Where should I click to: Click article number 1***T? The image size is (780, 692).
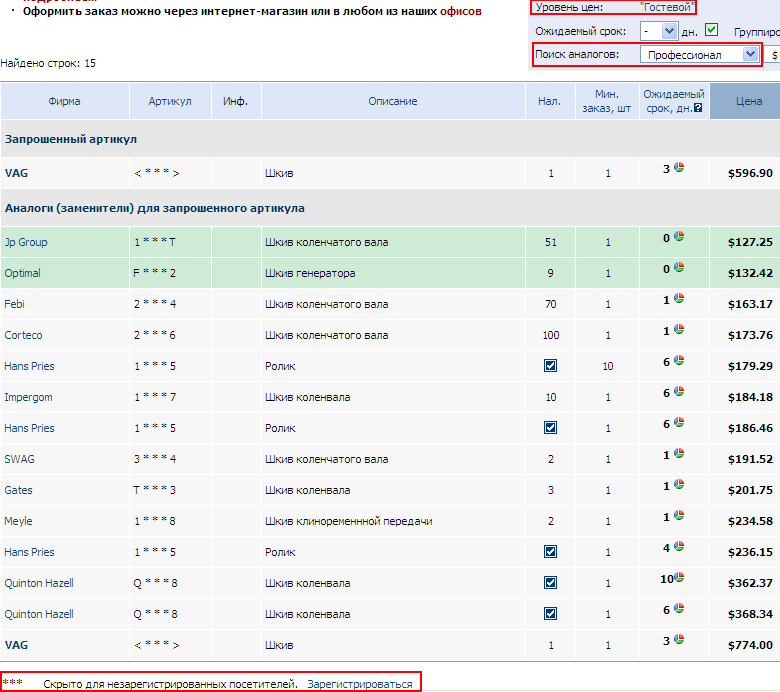[x=155, y=242]
